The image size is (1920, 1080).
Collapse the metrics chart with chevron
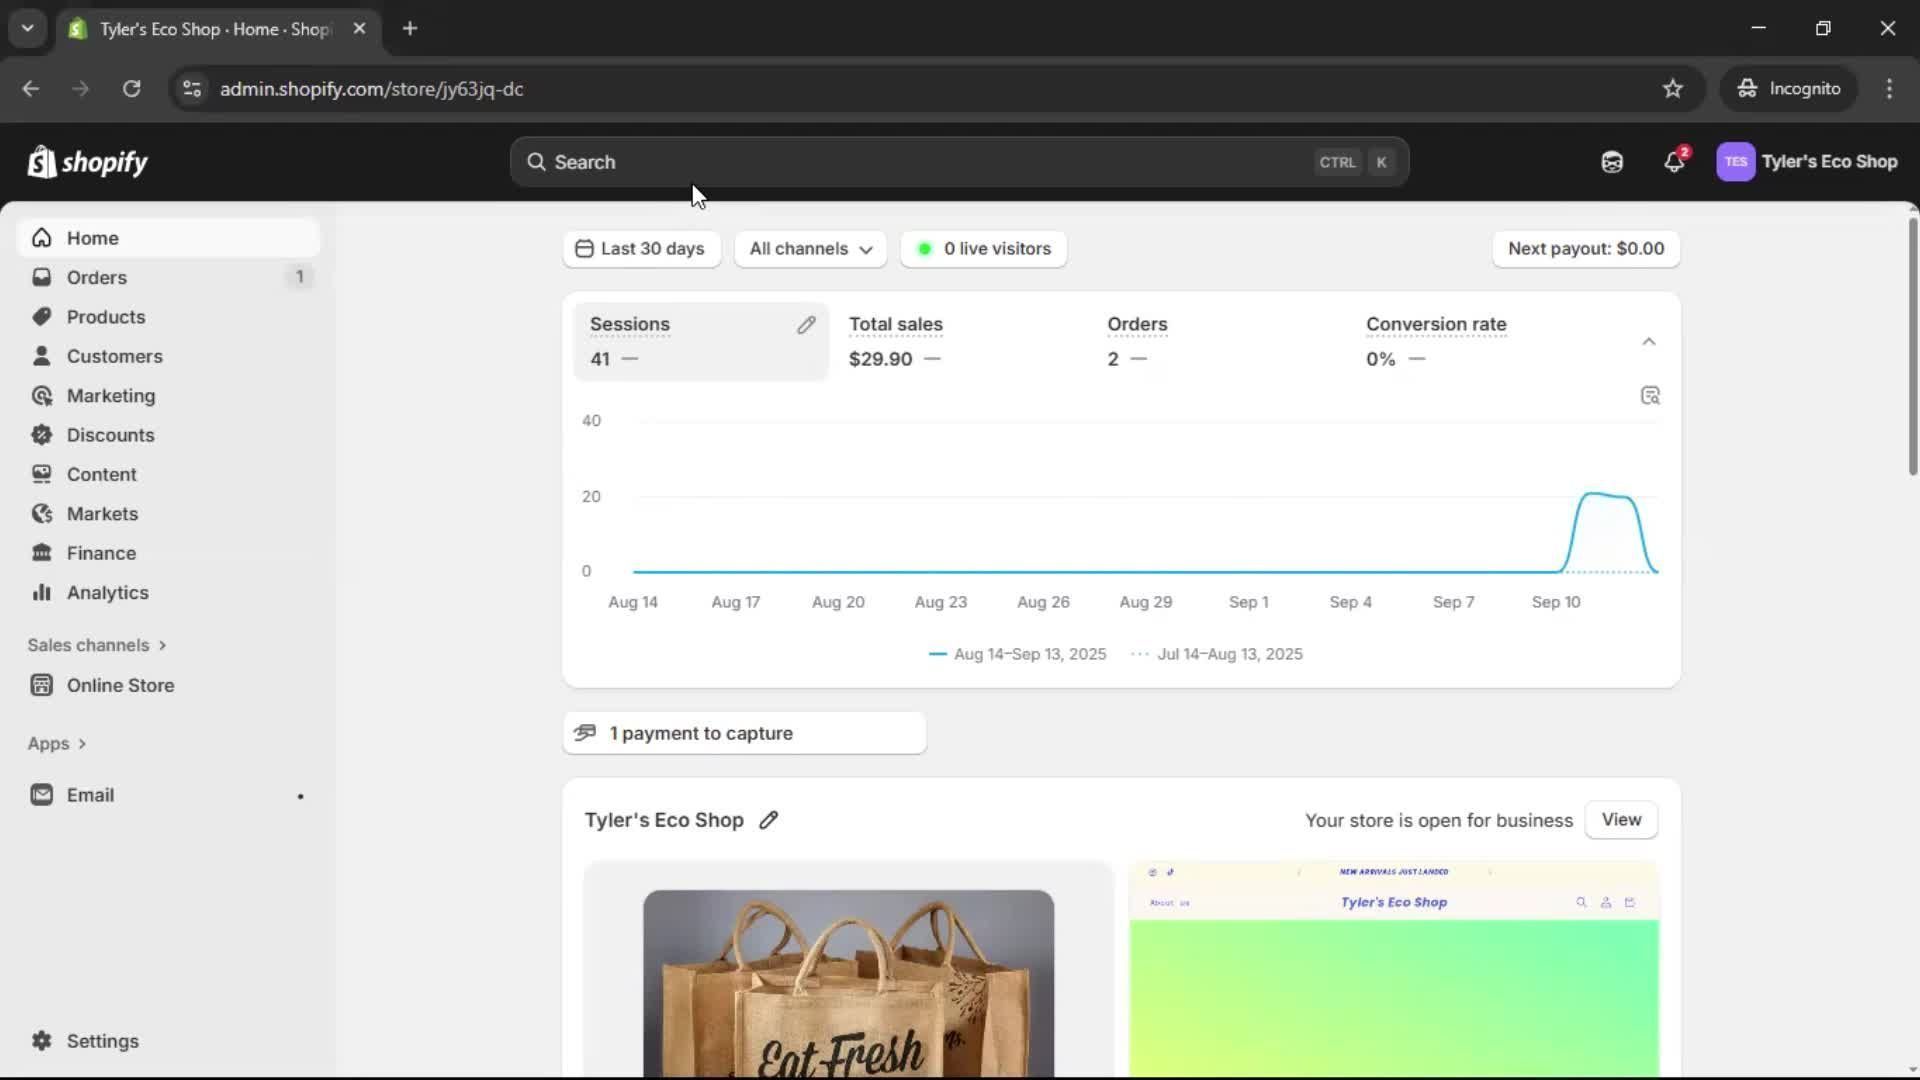coord(1648,342)
